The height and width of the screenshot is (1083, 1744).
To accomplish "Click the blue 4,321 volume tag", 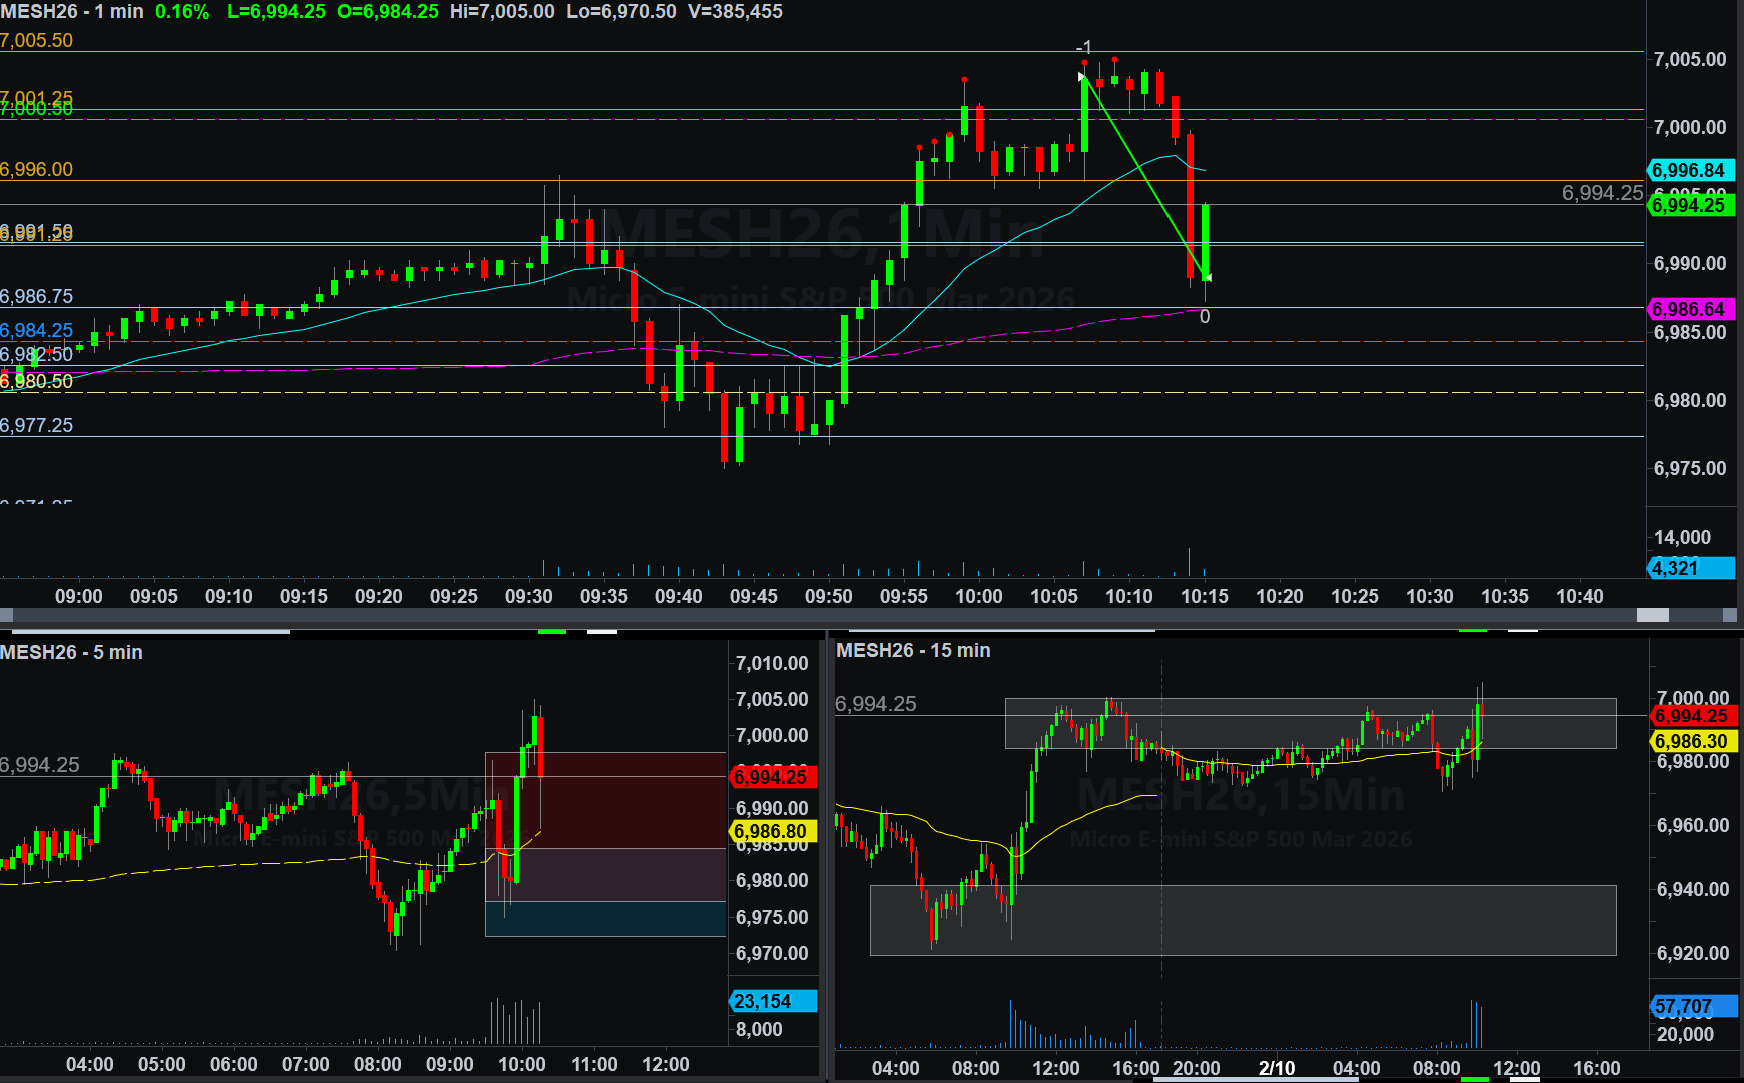I will 1689,568.
